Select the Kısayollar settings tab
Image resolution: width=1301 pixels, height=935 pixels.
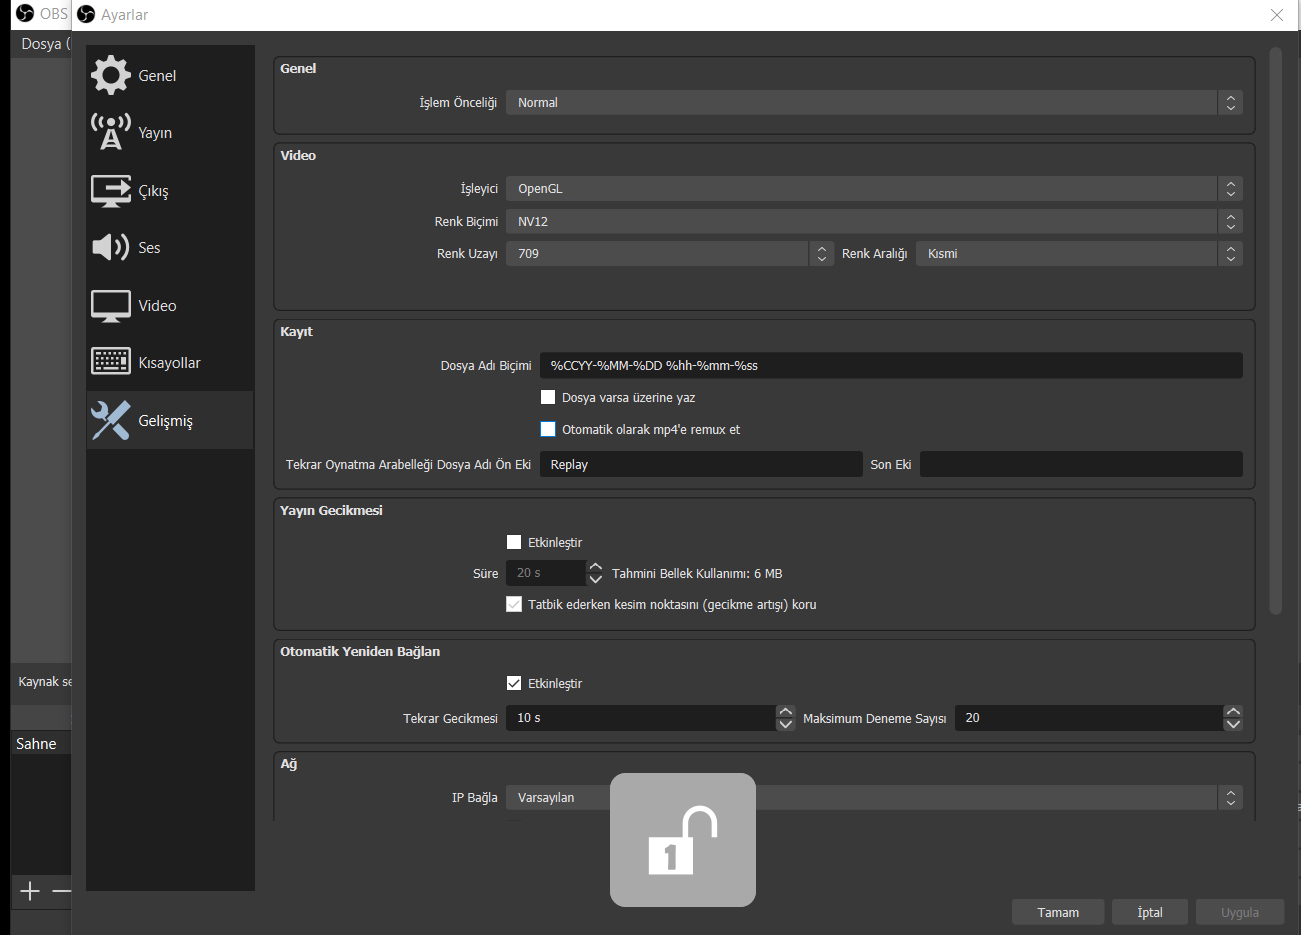(169, 363)
